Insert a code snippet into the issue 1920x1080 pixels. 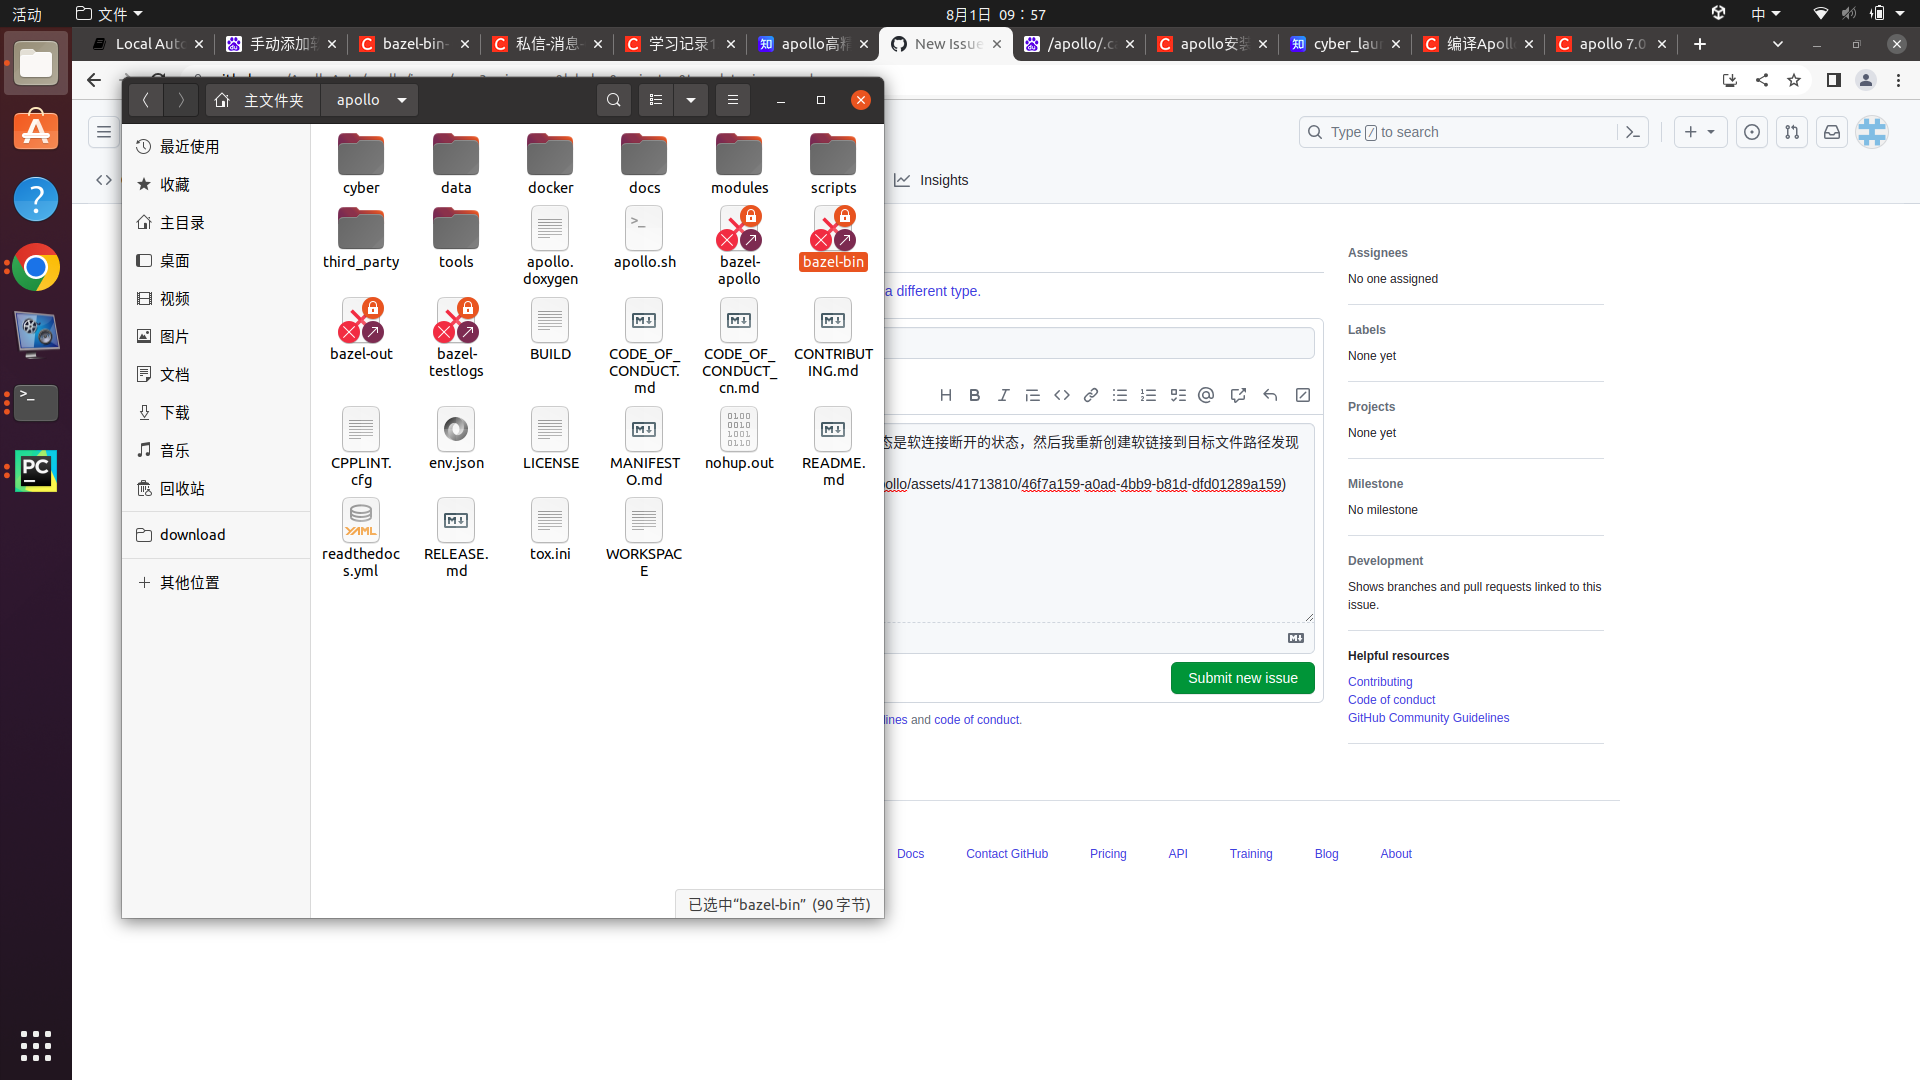tap(1061, 395)
